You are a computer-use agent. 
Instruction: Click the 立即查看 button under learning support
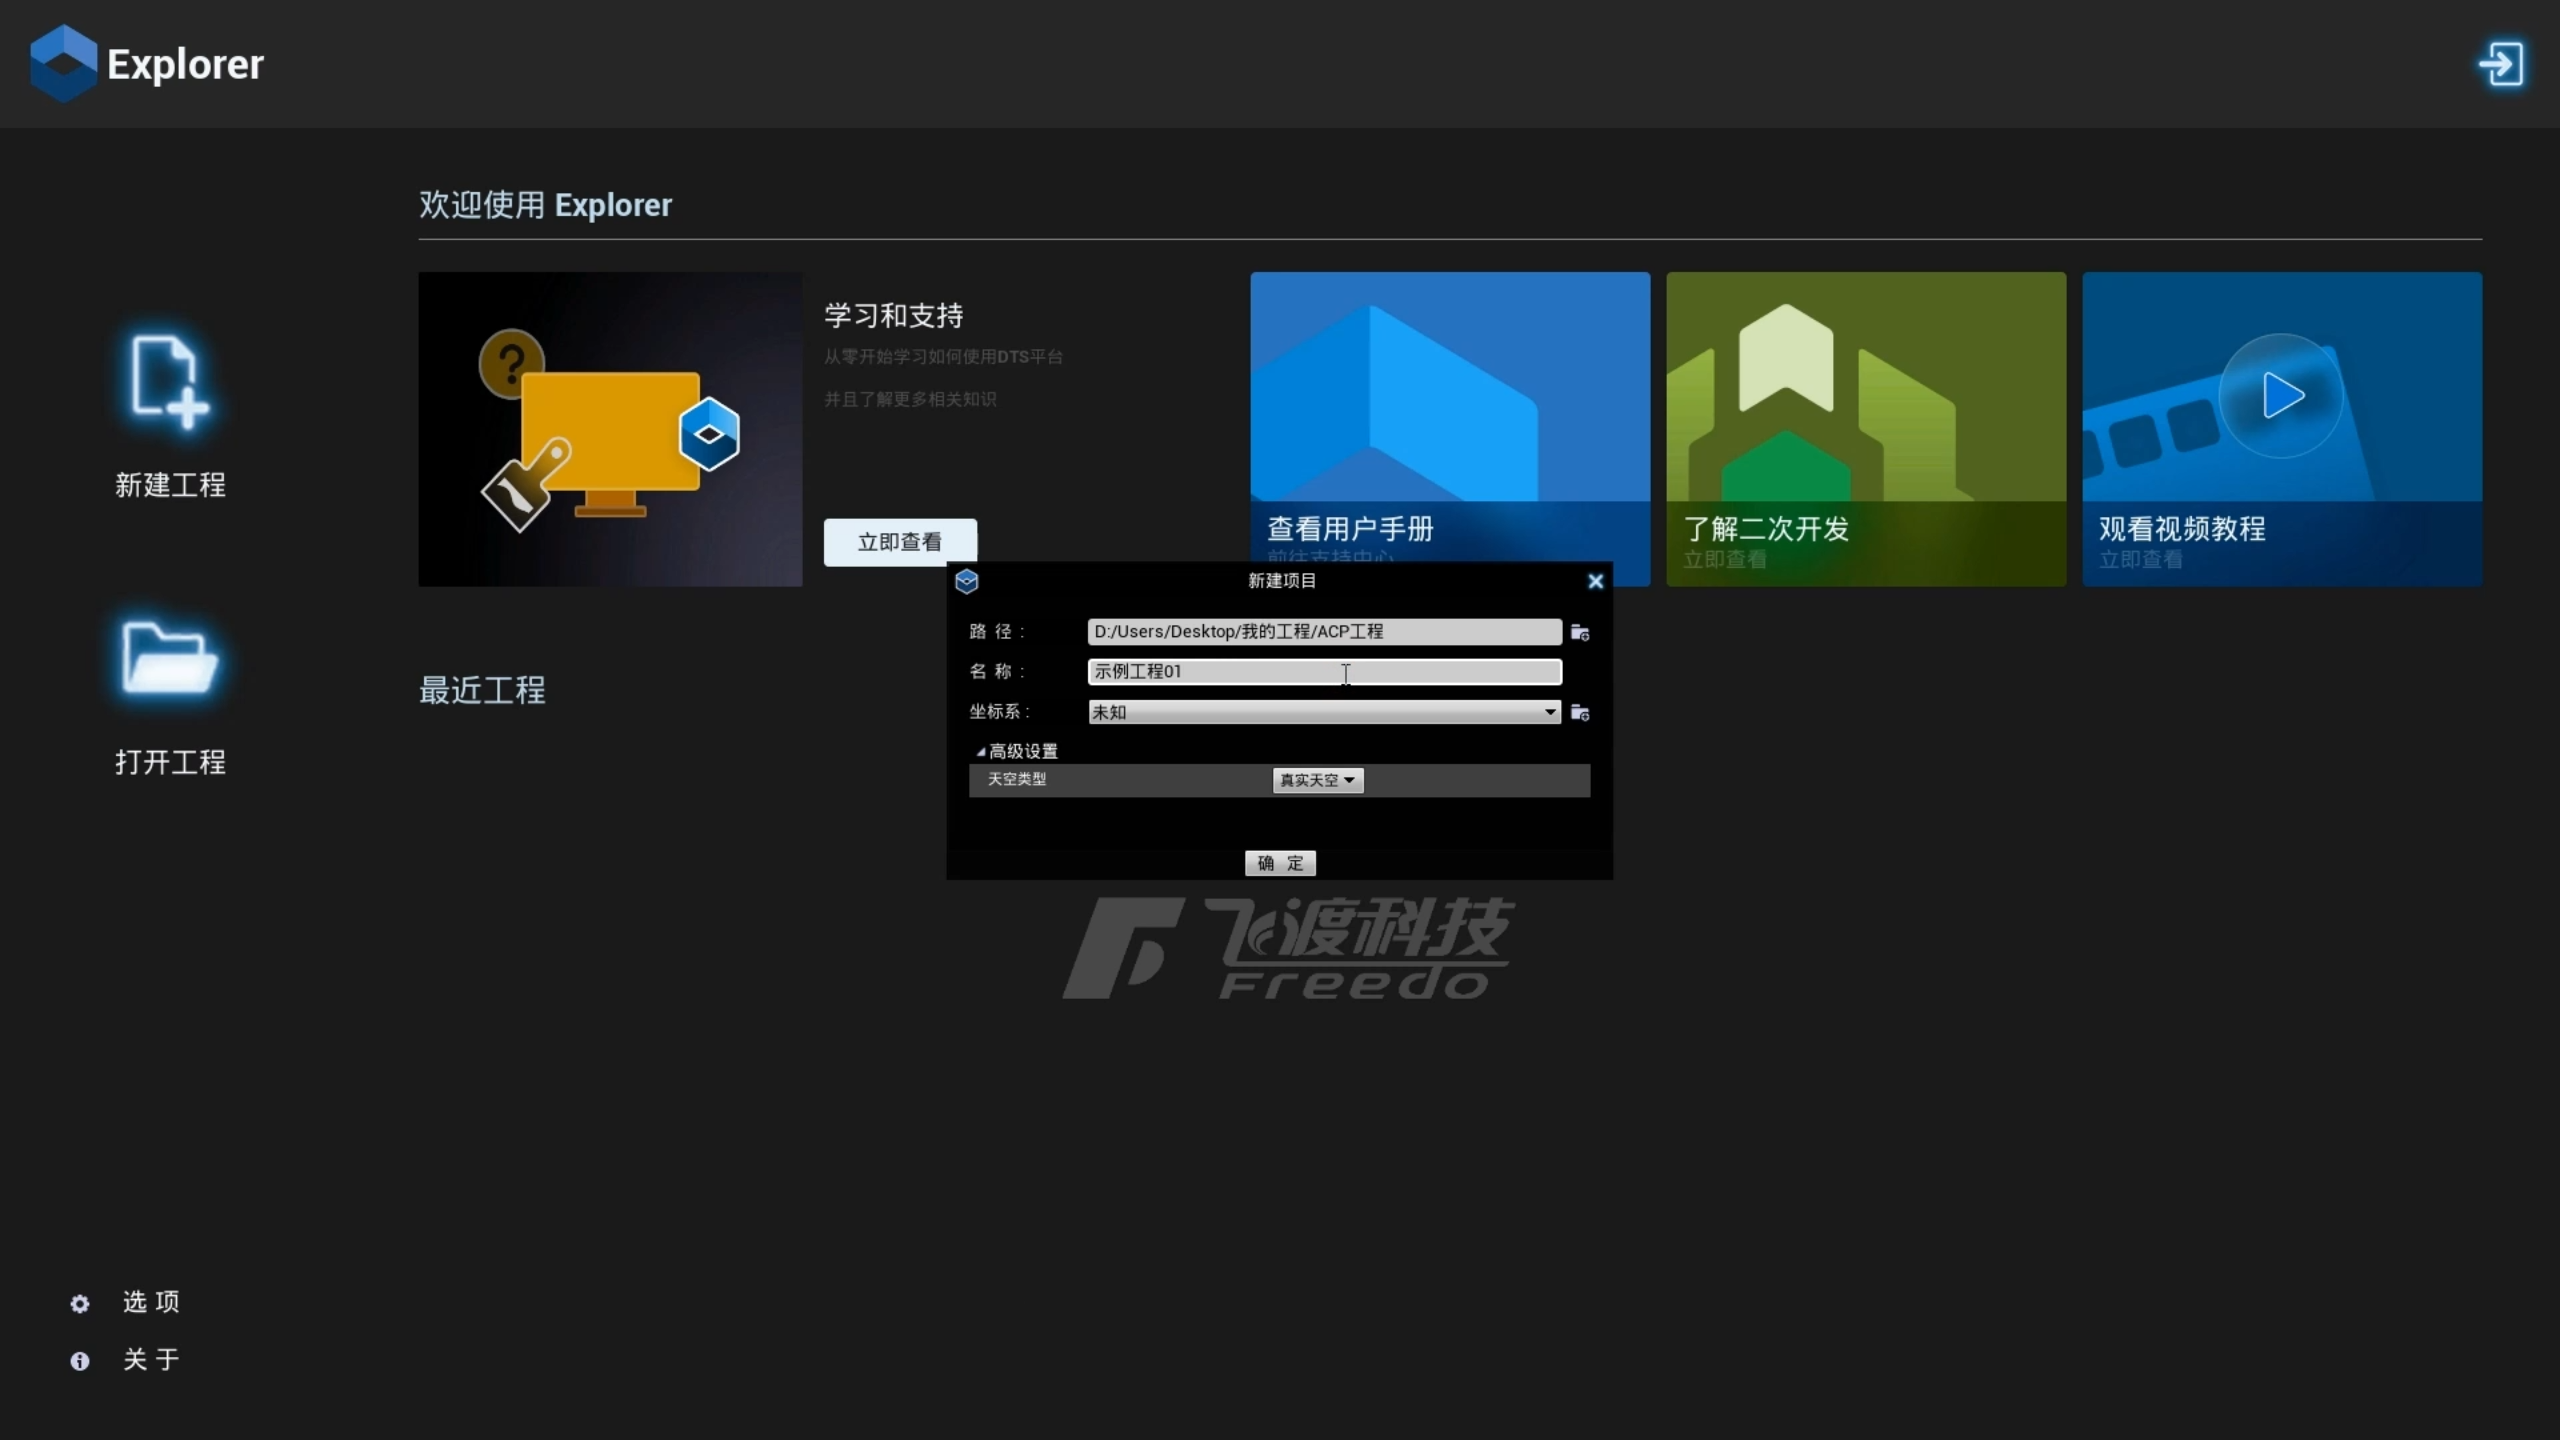(x=900, y=542)
